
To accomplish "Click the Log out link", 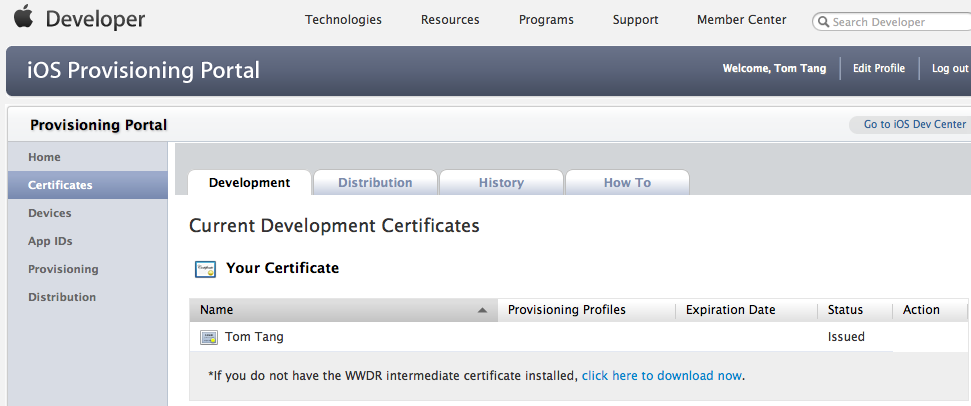I will pyautogui.click(x=949, y=69).
